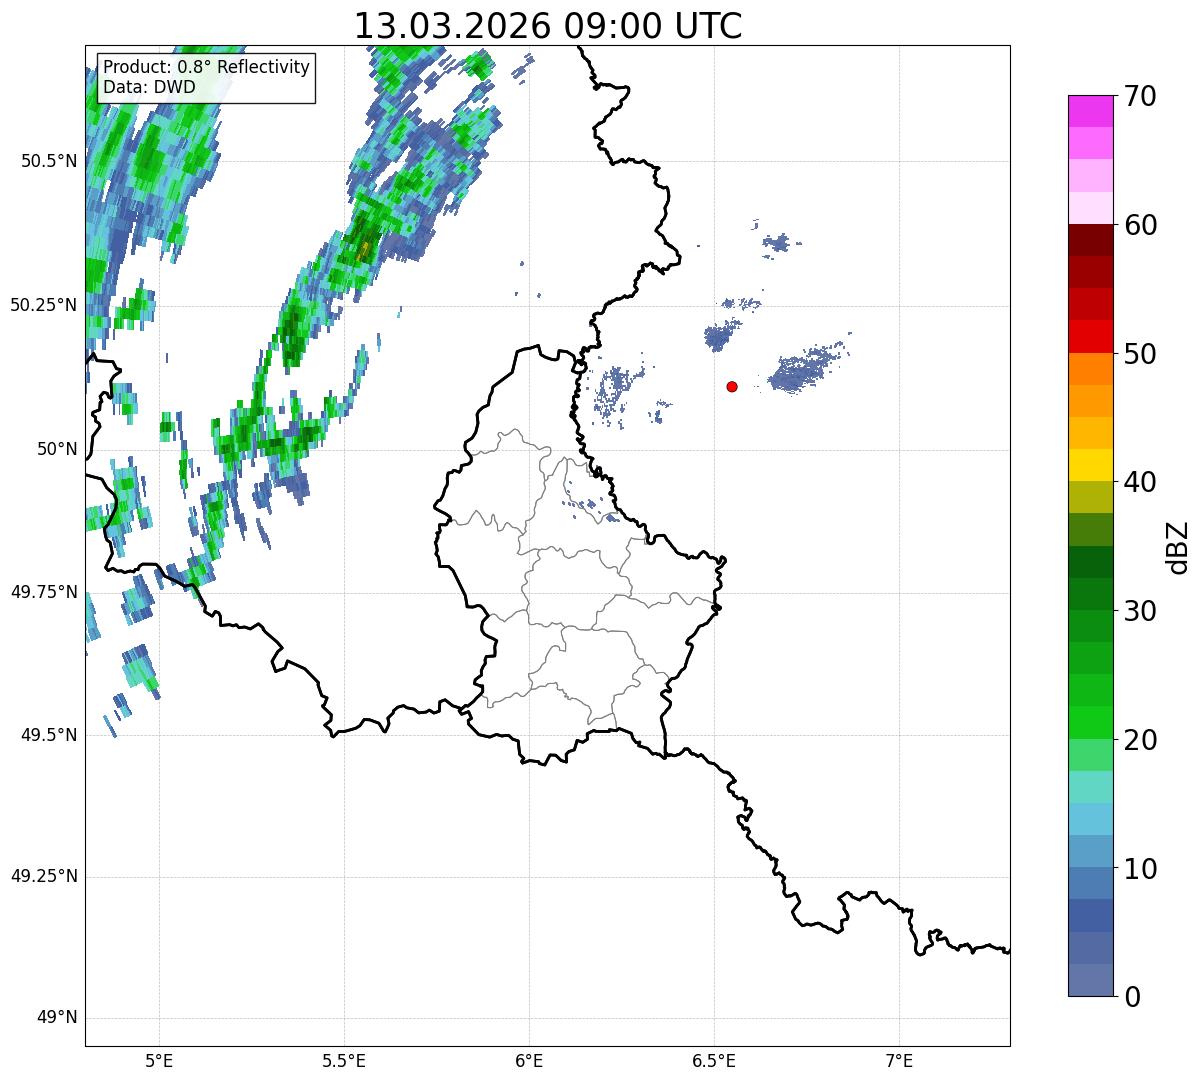This screenshot has height=1081, width=1202.
Task: Click the colorbar tick label '10'
Action: (1139, 868)
